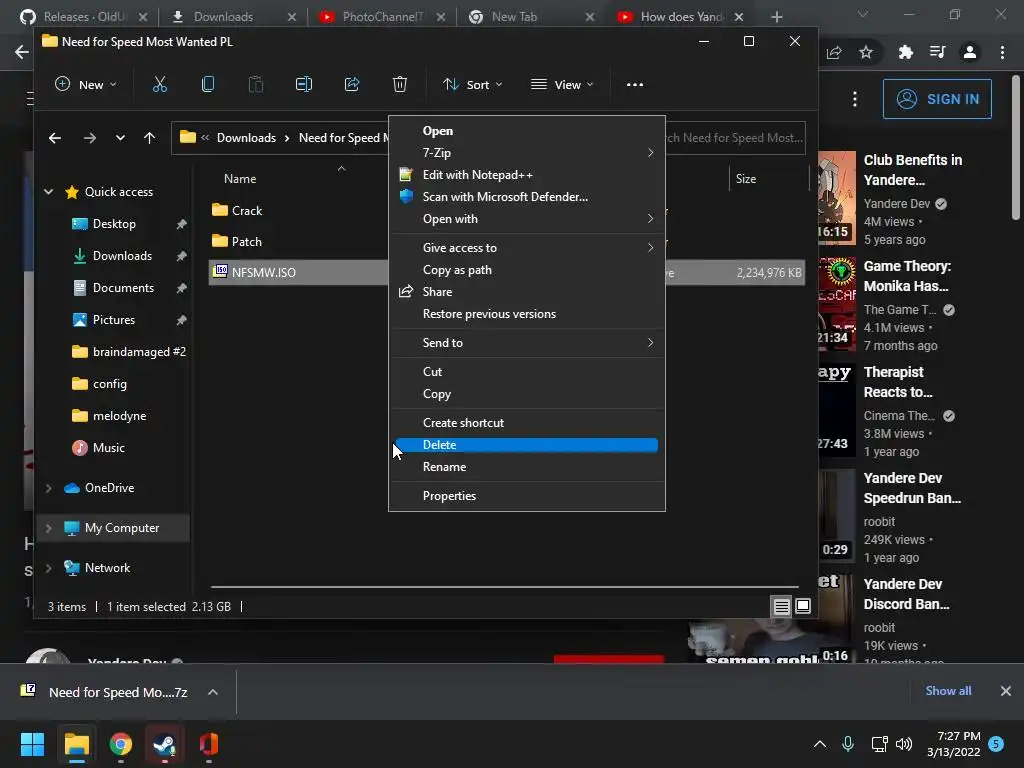The width and height of the screenshot is (1024, 768).
Task: Switch to details view layout icon
Action: click(x=782, y=607)
